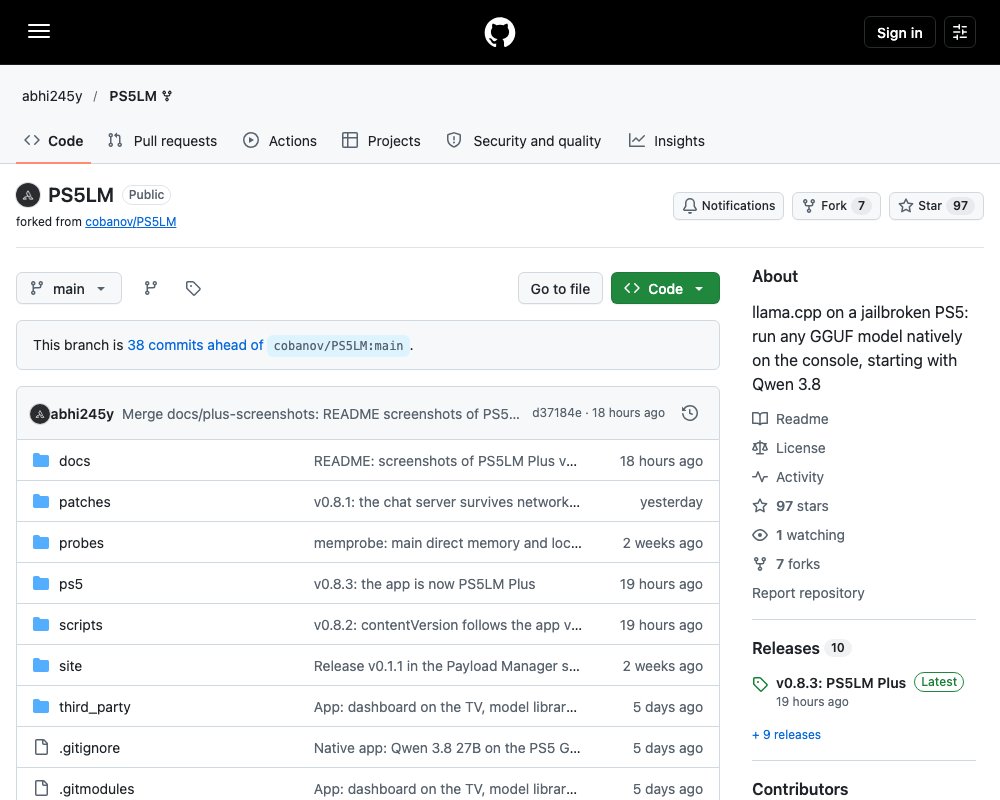This screenshot has width=1000, height=800.
Task: Open the Actions tab
Action: tap(280, 141)
